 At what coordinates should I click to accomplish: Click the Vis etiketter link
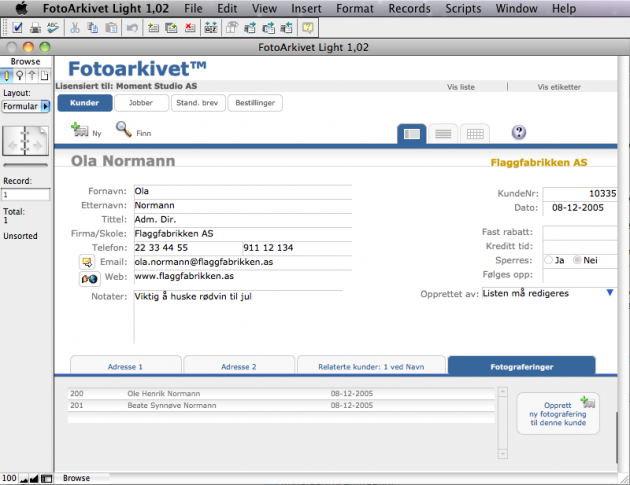(x=559, y=87)
